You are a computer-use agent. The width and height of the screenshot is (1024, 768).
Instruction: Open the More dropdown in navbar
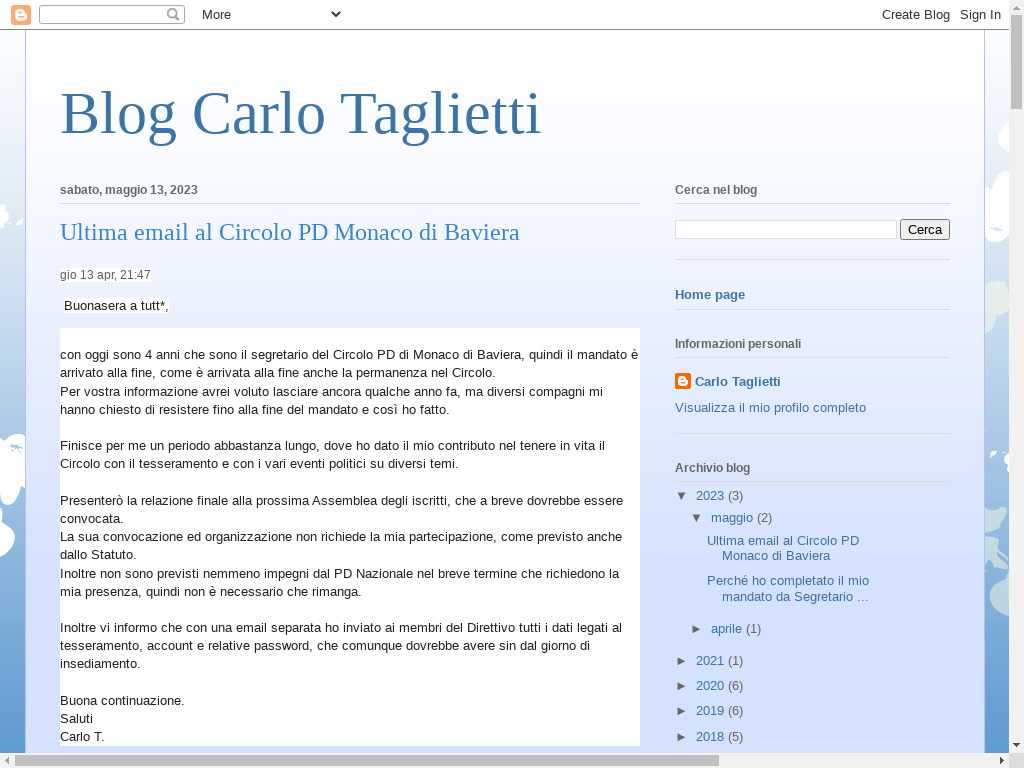point(270,14)
